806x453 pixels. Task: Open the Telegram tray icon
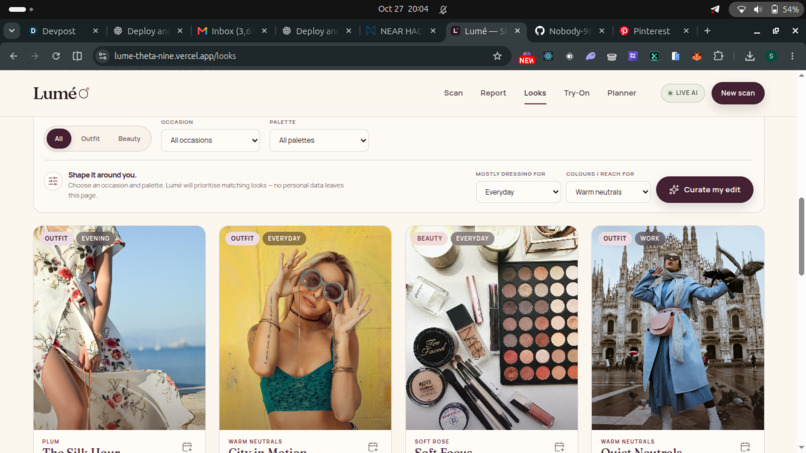click(715, 9)
